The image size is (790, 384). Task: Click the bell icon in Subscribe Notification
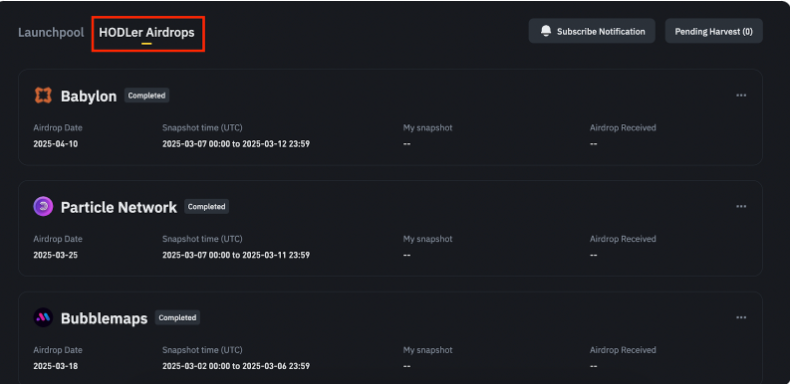tap(546, 31)
